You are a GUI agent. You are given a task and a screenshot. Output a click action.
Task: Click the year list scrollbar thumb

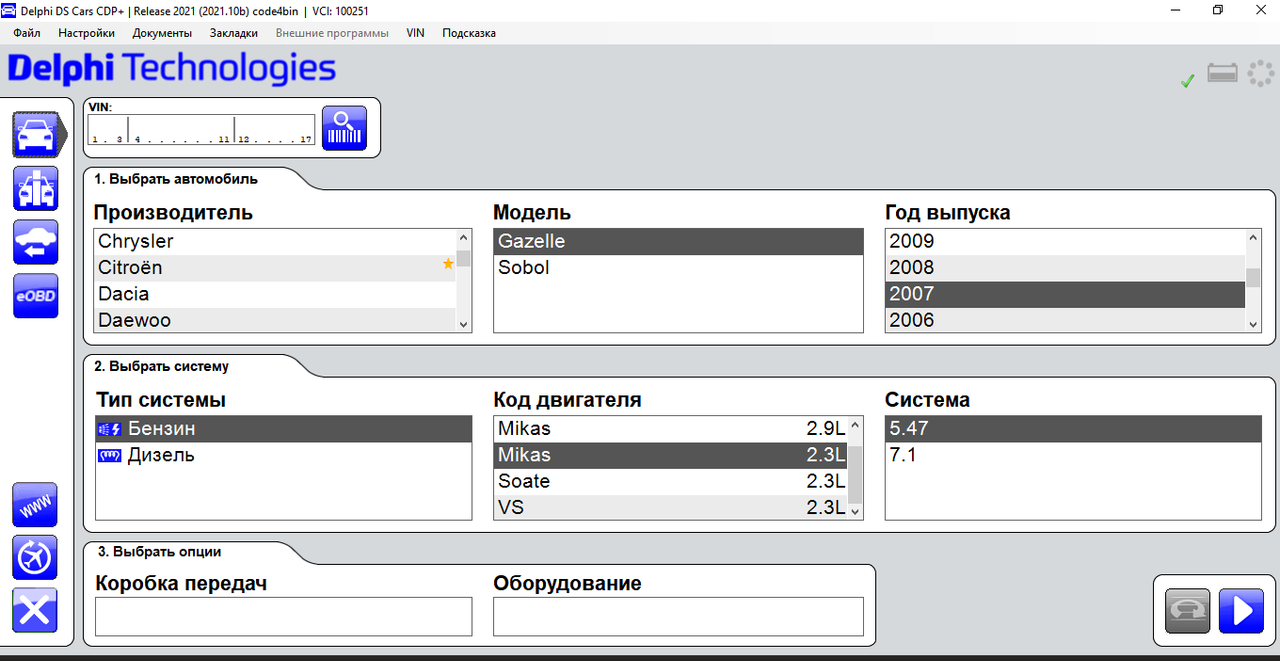pyautogui.click(x=1253, y=278)
